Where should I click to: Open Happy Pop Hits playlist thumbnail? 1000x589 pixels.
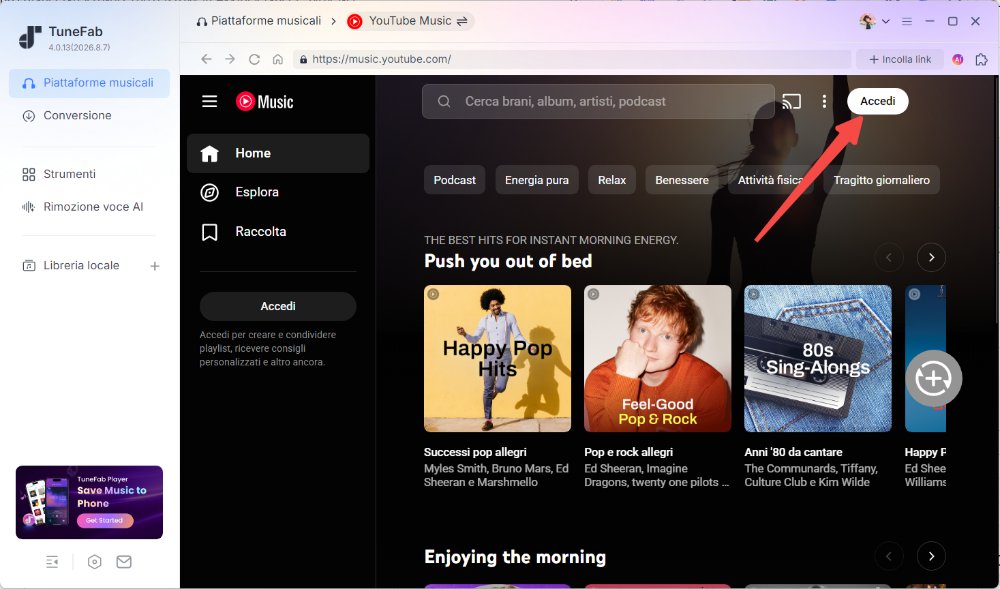[x=497, y=358]
